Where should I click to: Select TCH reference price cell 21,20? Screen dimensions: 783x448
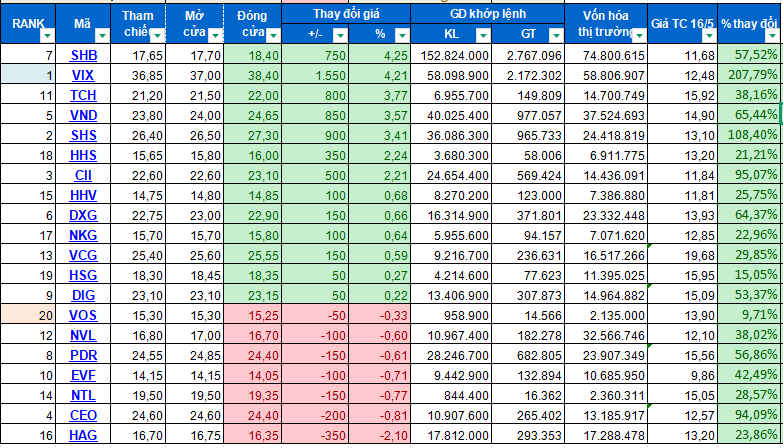click(138, 95)
